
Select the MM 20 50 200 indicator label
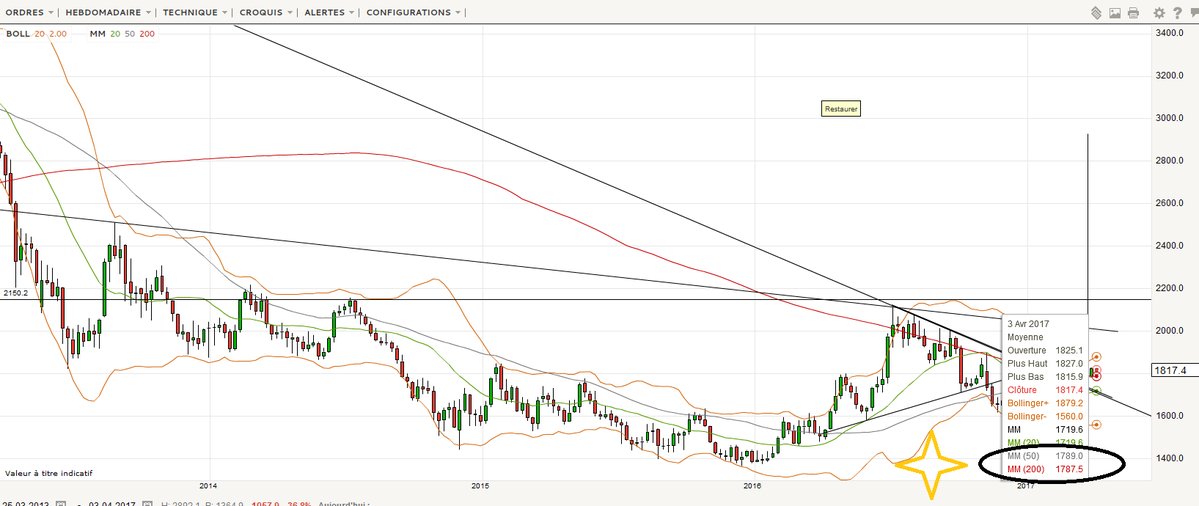[x=122, y=34]
